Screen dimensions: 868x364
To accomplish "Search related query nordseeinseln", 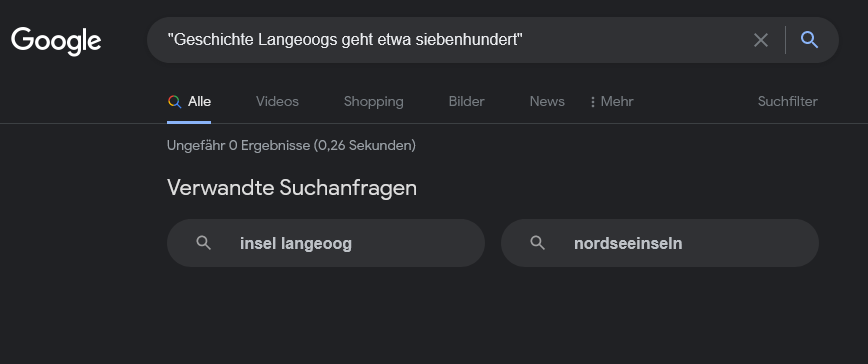I will (659, 243).
